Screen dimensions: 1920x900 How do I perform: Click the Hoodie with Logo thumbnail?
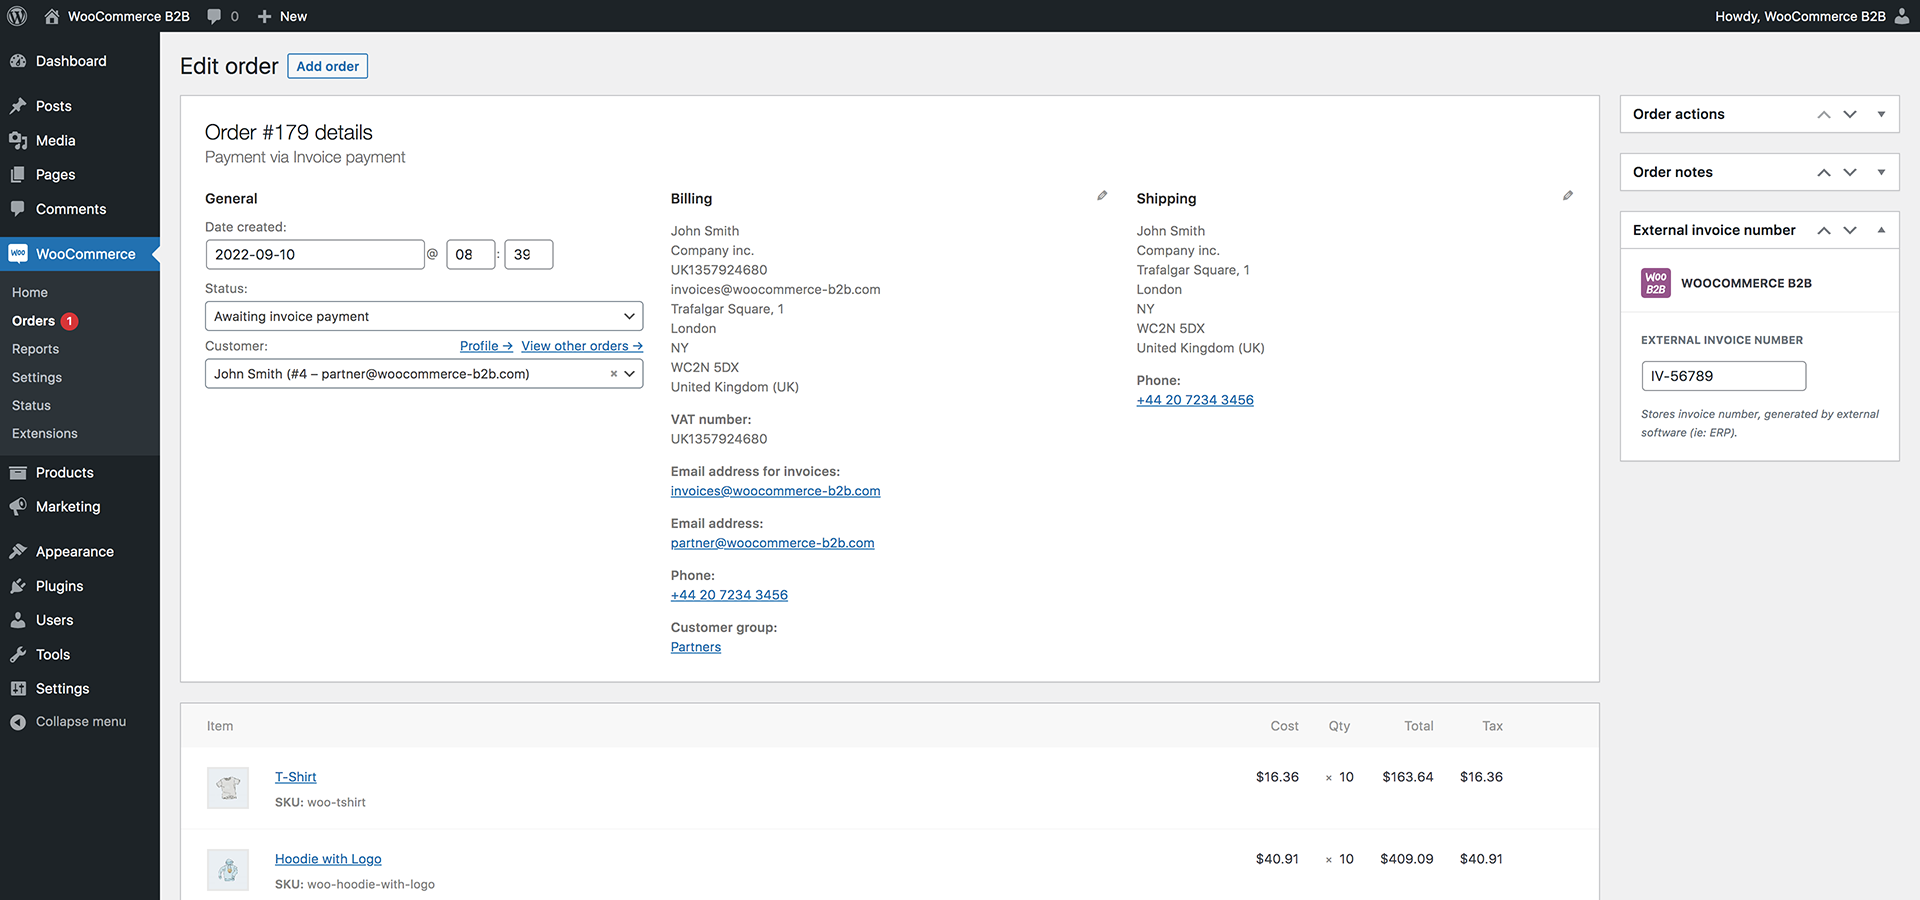228,870
